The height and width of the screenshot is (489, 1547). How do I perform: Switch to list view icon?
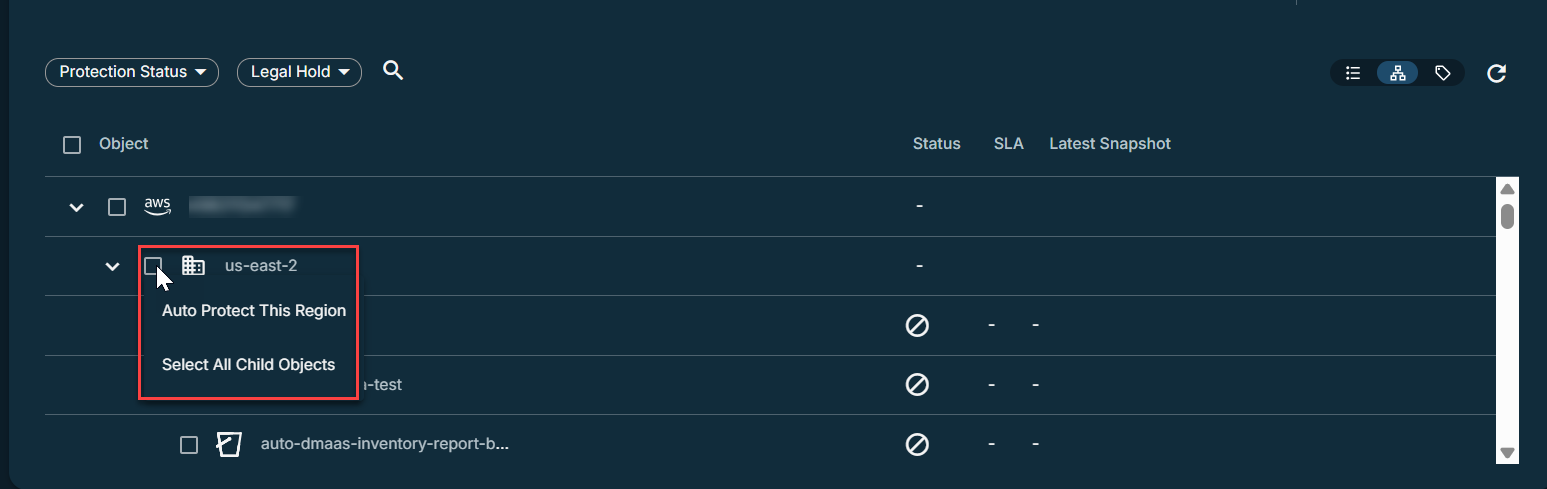coord(1353,73)
